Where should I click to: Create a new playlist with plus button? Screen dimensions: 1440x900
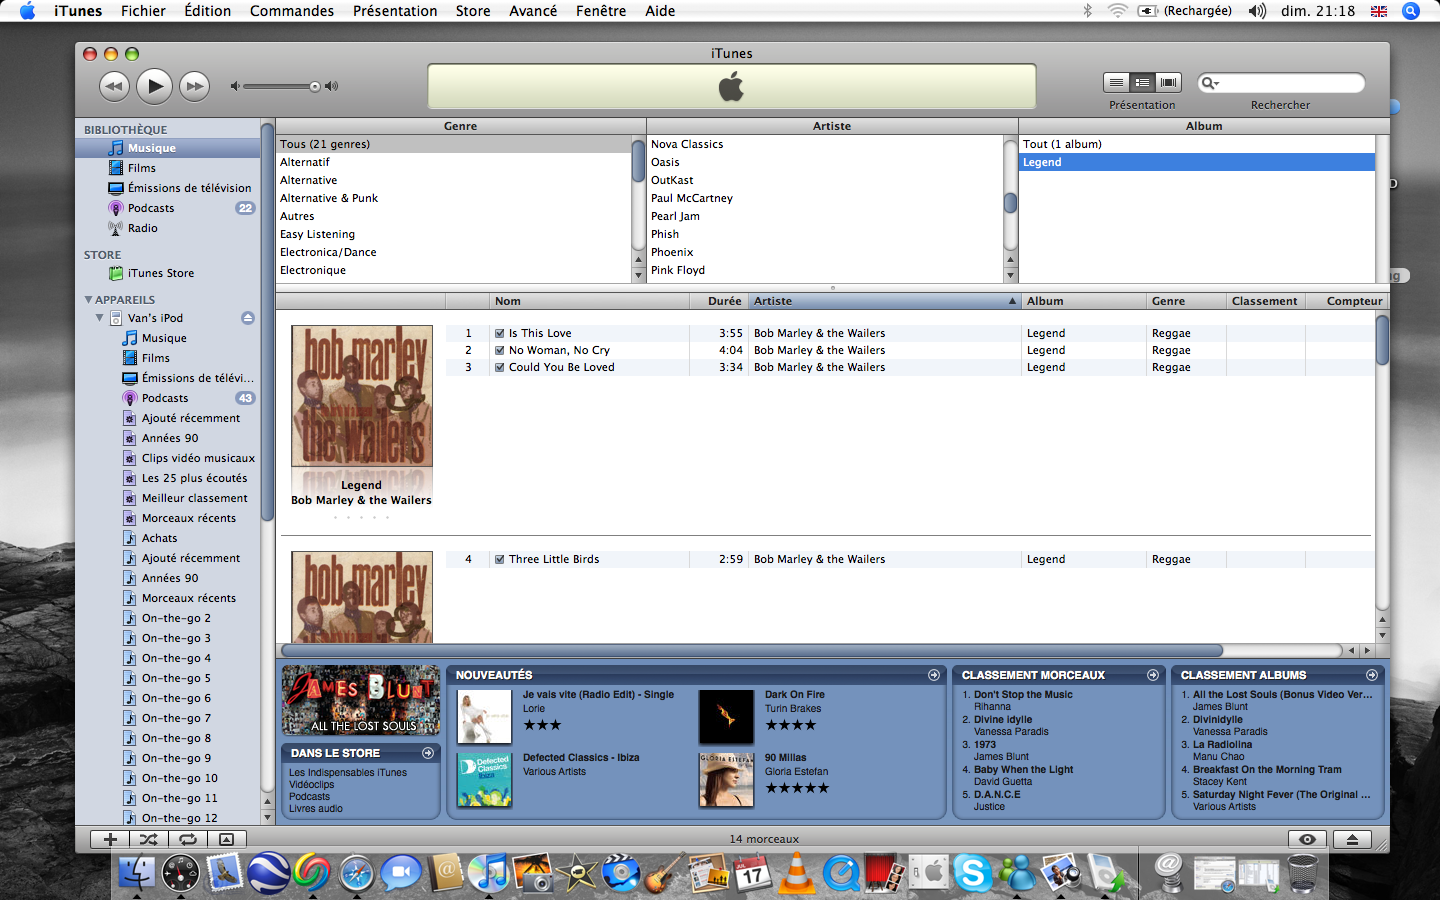click(x=110, y=839)
